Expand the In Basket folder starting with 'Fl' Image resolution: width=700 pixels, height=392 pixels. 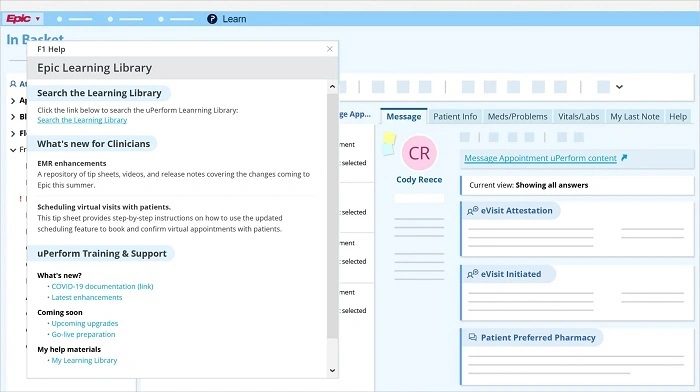point(13,133)
